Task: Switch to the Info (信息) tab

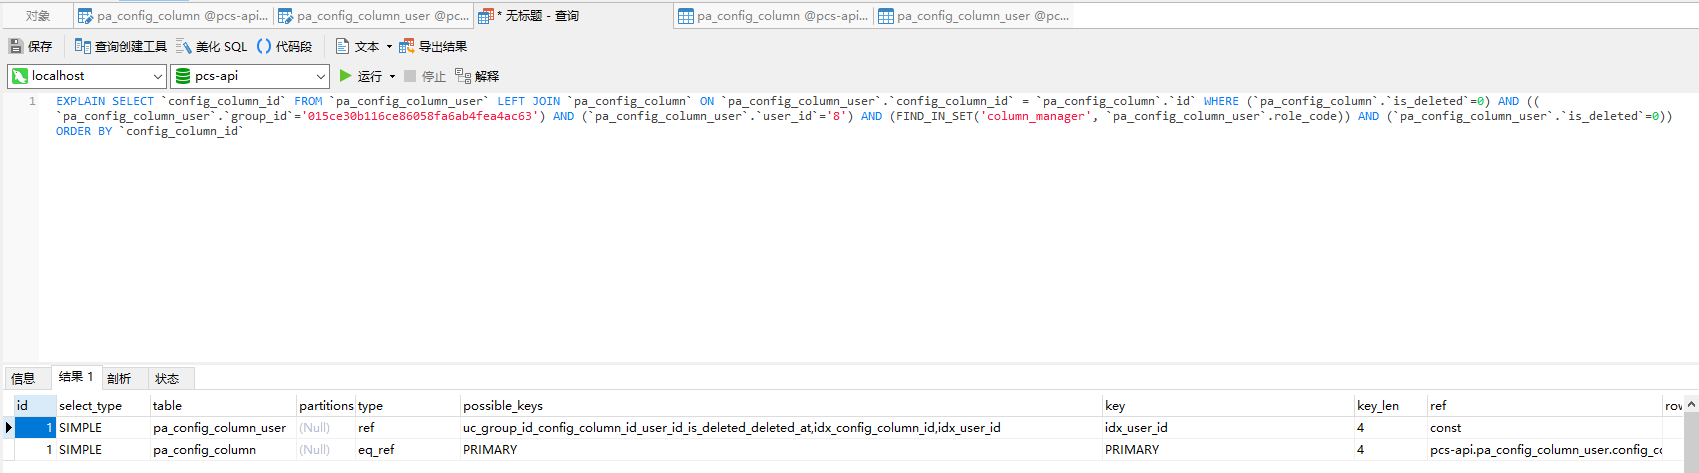Action: [x=23, y=378]
